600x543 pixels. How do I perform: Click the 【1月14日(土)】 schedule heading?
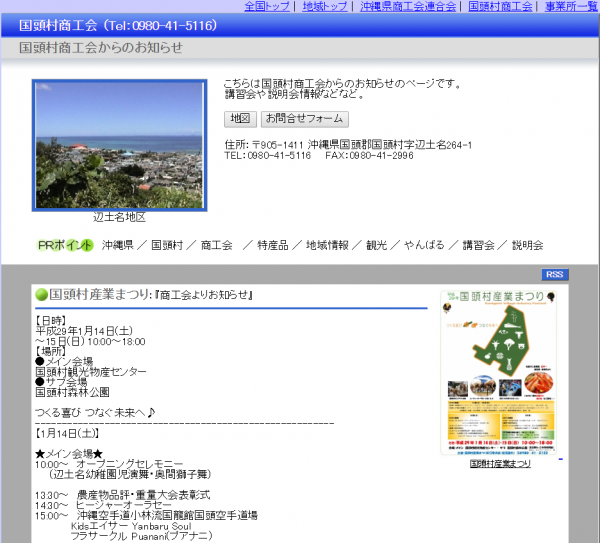[x=67, y=433]
